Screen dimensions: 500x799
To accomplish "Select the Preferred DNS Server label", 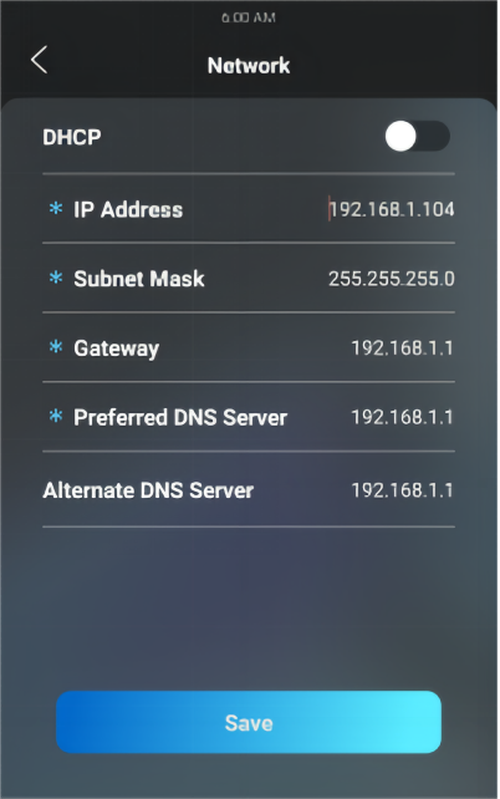I will pyautogui.click(x=180, y=417).
